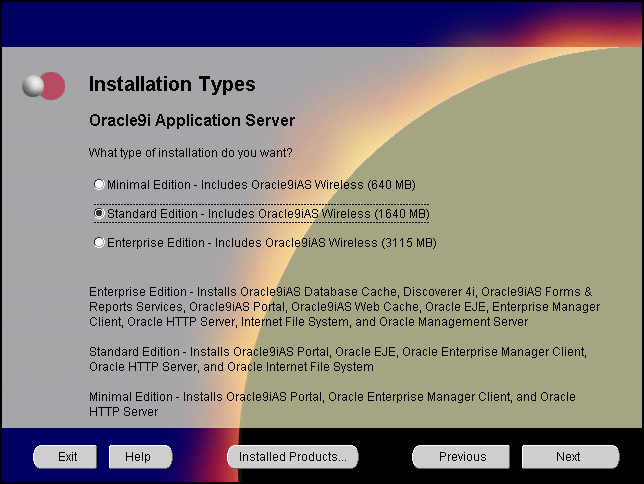This screenshot has width=644, height=484.
Task: Proceed with the Next button
Action: (x=570, y=456)
